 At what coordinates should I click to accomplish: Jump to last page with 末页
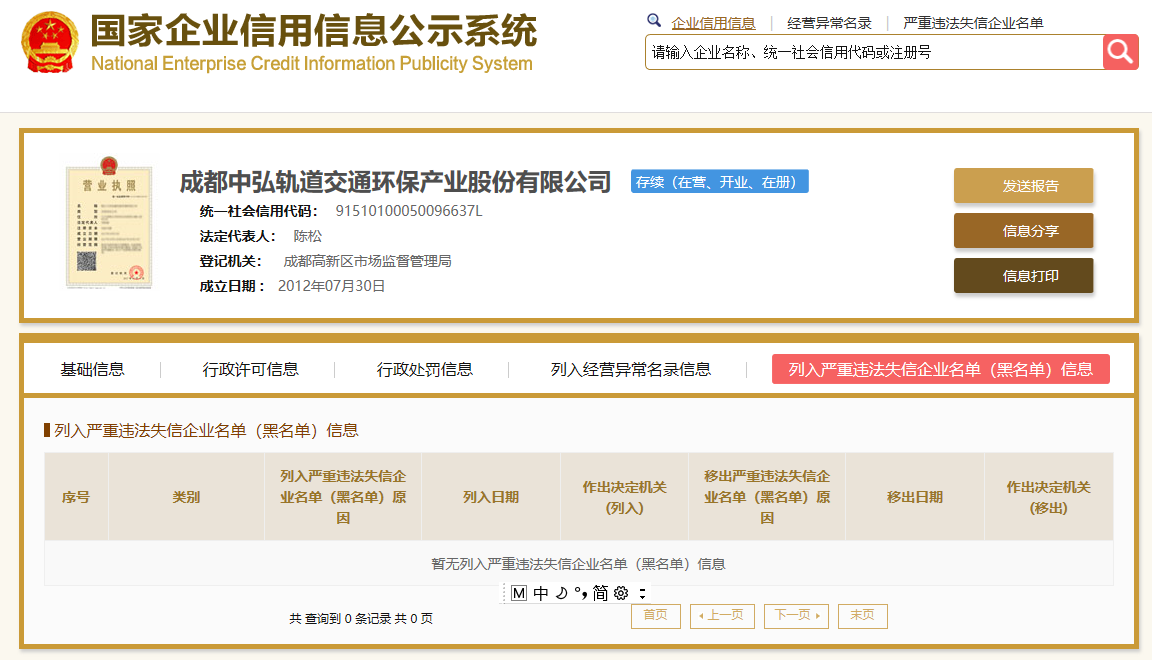click(x=863, y=616)
